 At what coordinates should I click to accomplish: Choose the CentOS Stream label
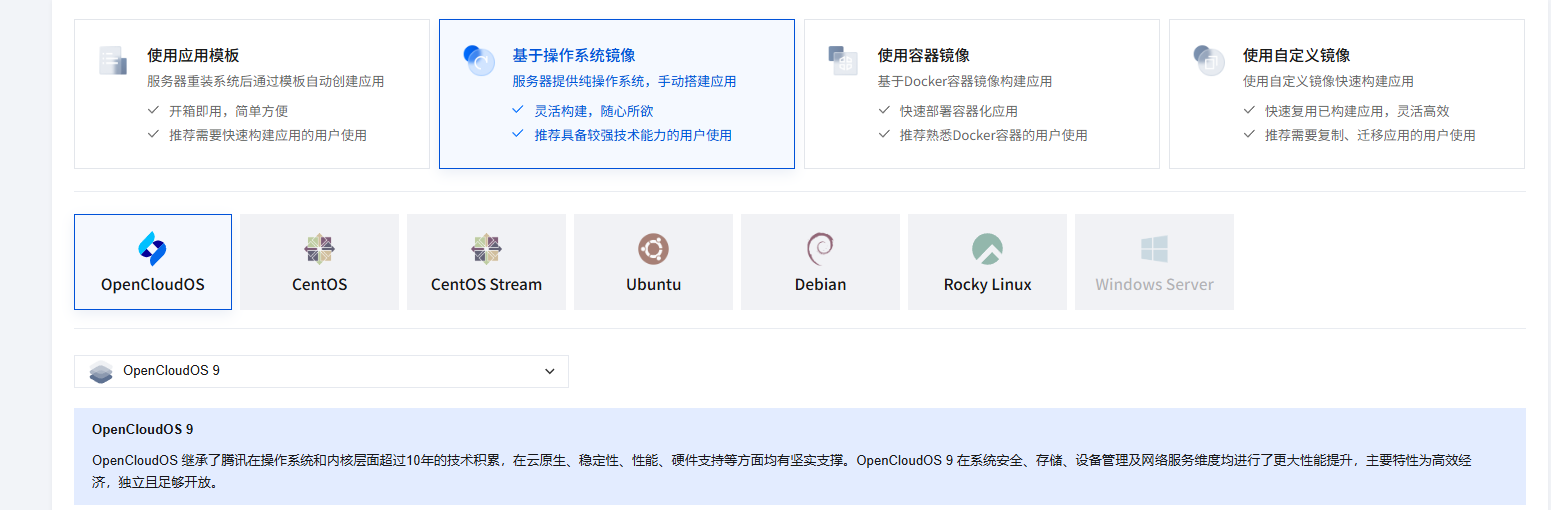(x=486, y=284)
